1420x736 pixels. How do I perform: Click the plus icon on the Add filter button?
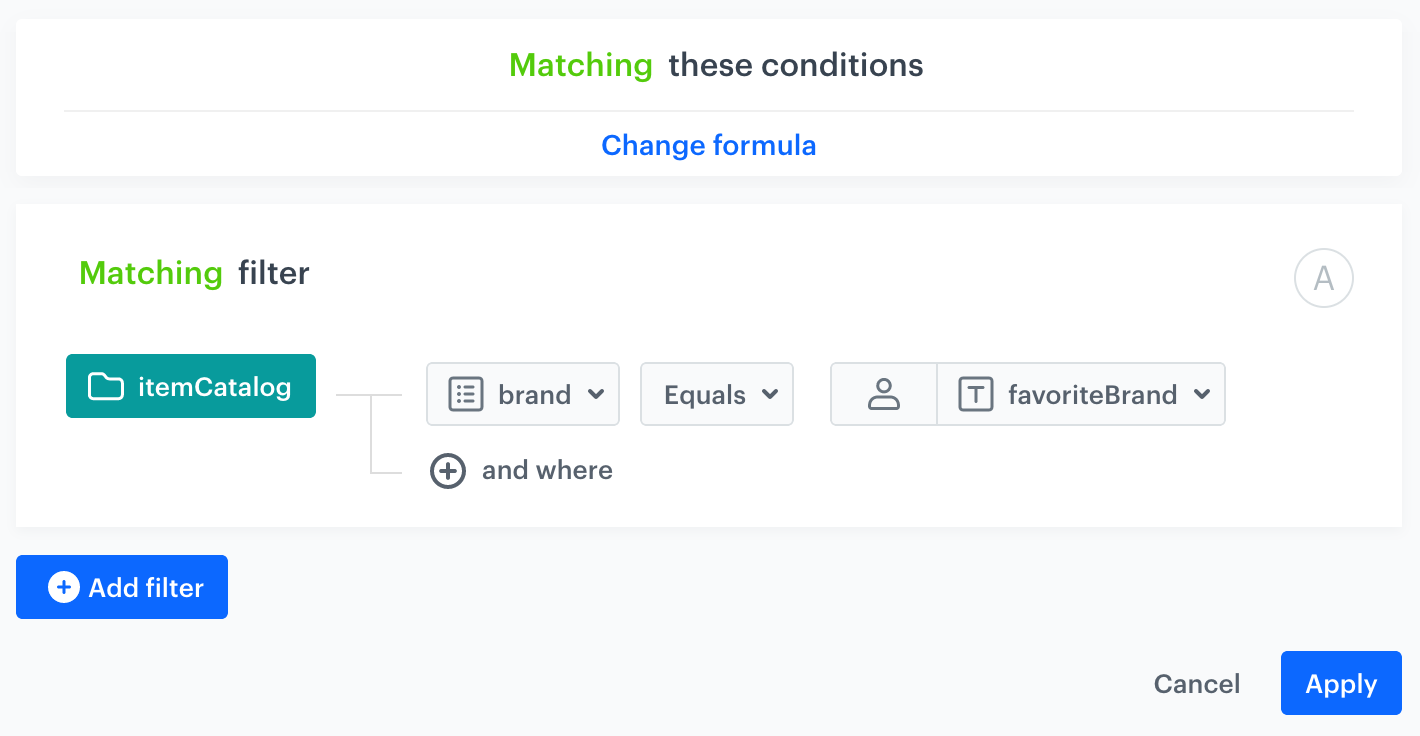[x=63, y=587]
